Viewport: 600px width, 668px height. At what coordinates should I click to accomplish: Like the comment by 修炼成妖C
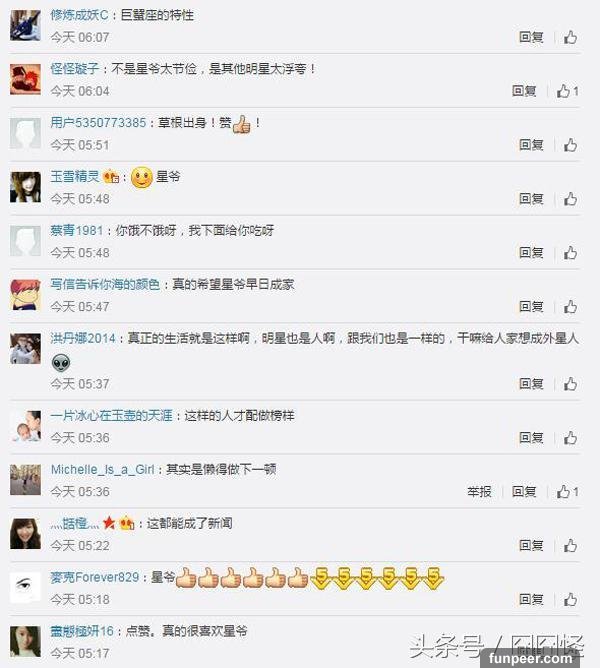(570, 37)
